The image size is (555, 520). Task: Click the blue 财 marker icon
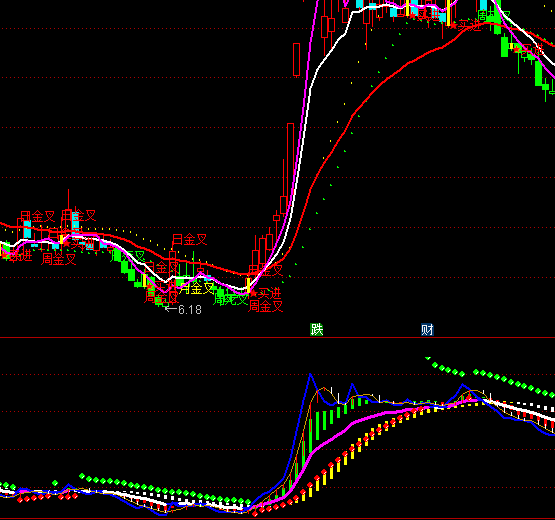pos(427,330)
